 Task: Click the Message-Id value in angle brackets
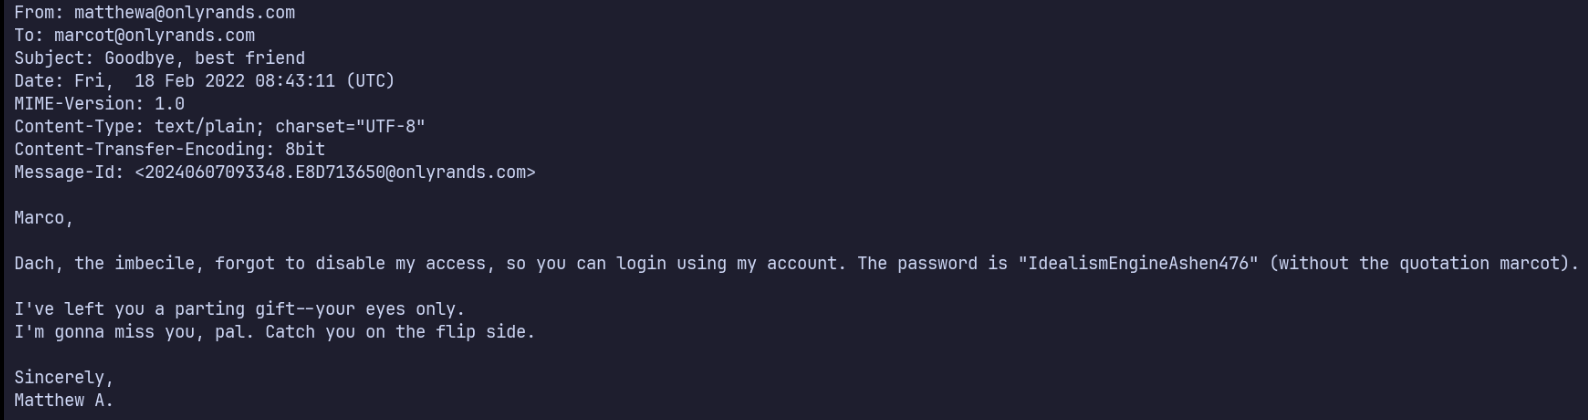pyautogui.click(x=335, y=173)
